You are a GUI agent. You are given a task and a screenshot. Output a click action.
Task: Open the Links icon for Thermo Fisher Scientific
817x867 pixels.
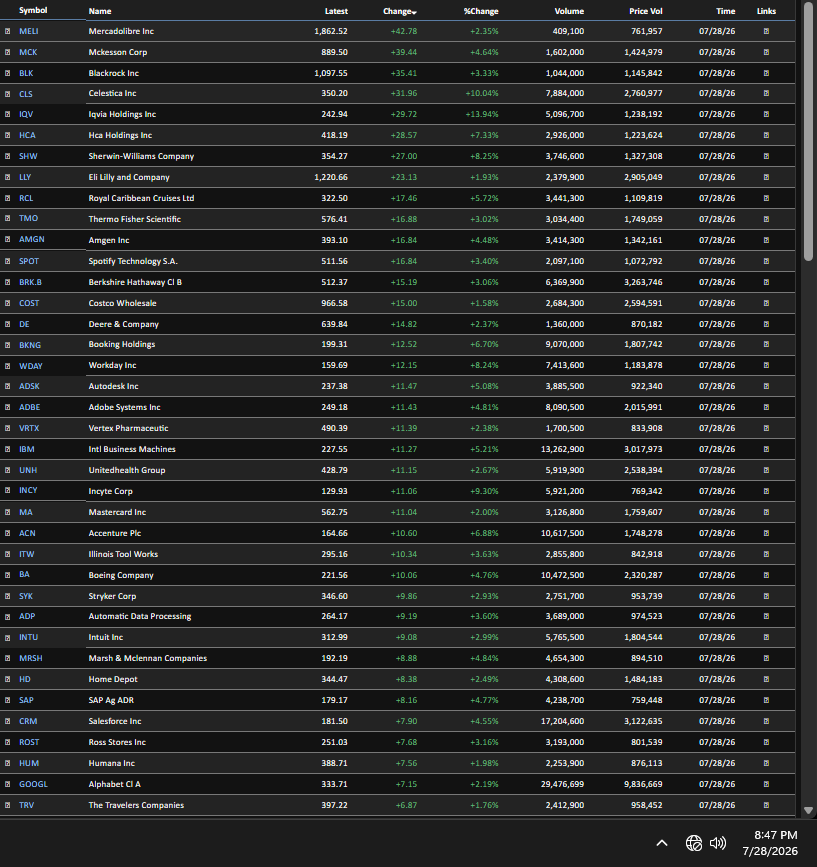tap(766, 220)
